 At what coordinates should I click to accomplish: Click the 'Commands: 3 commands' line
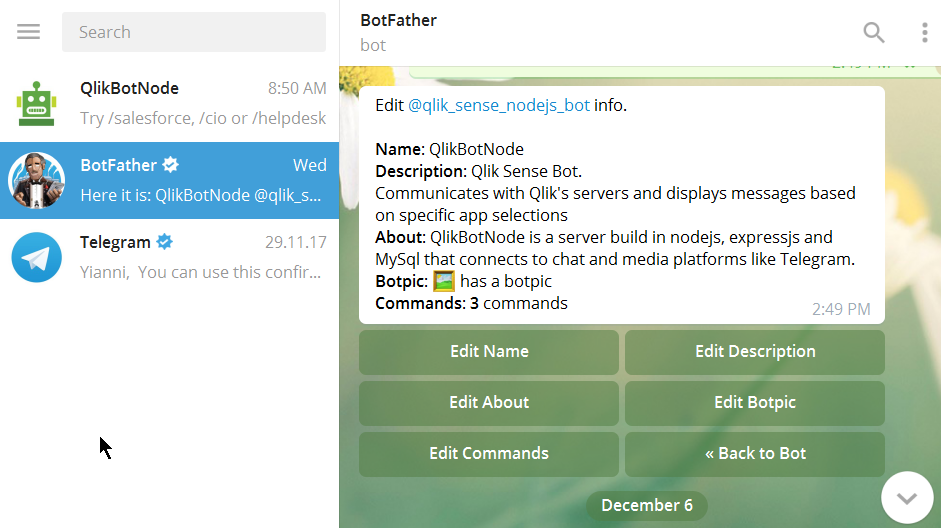tap(471, 303)
